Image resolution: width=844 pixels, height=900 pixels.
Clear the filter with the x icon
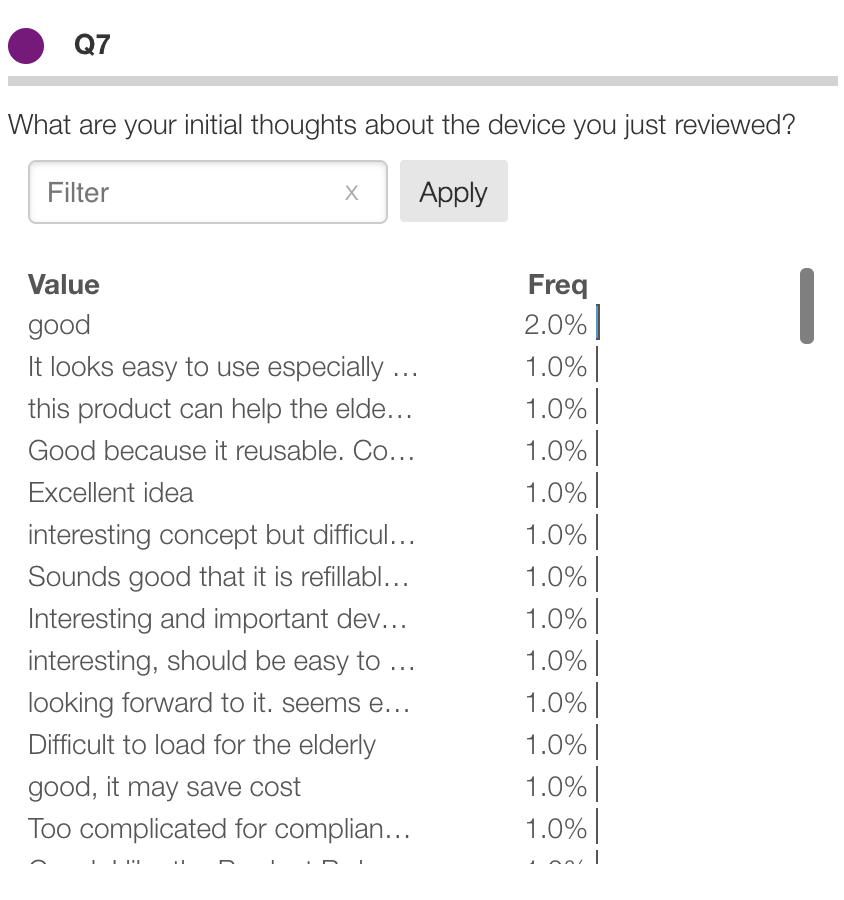351,193
